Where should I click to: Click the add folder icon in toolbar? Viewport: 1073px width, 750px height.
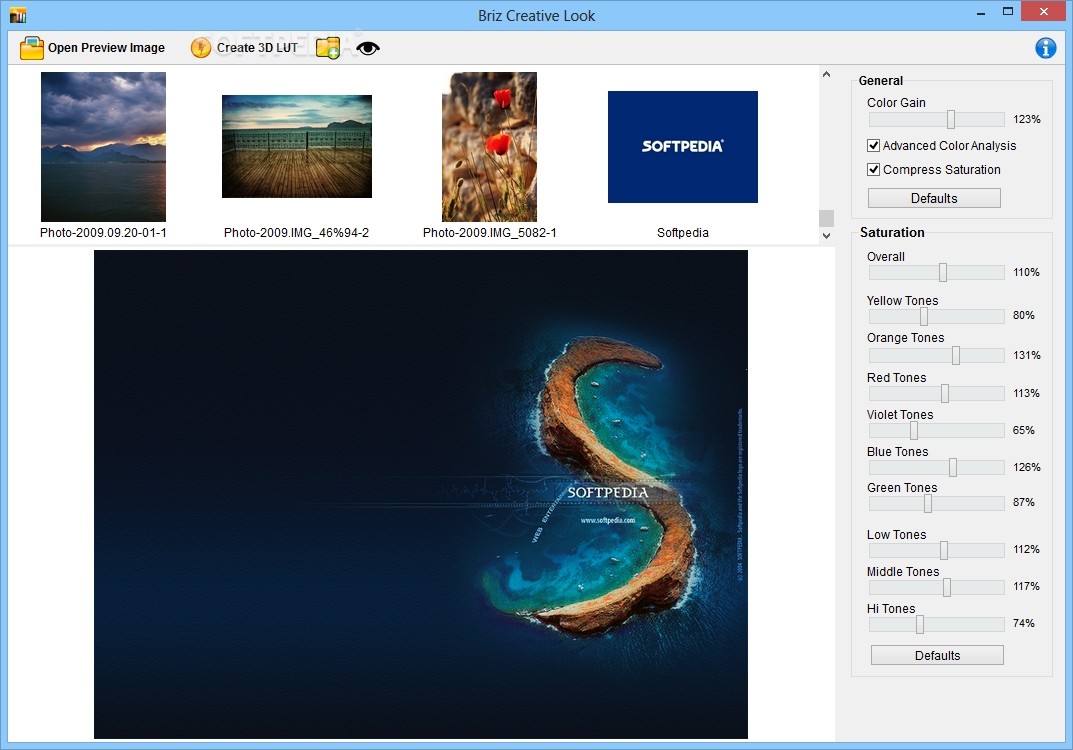click(328, 48)
